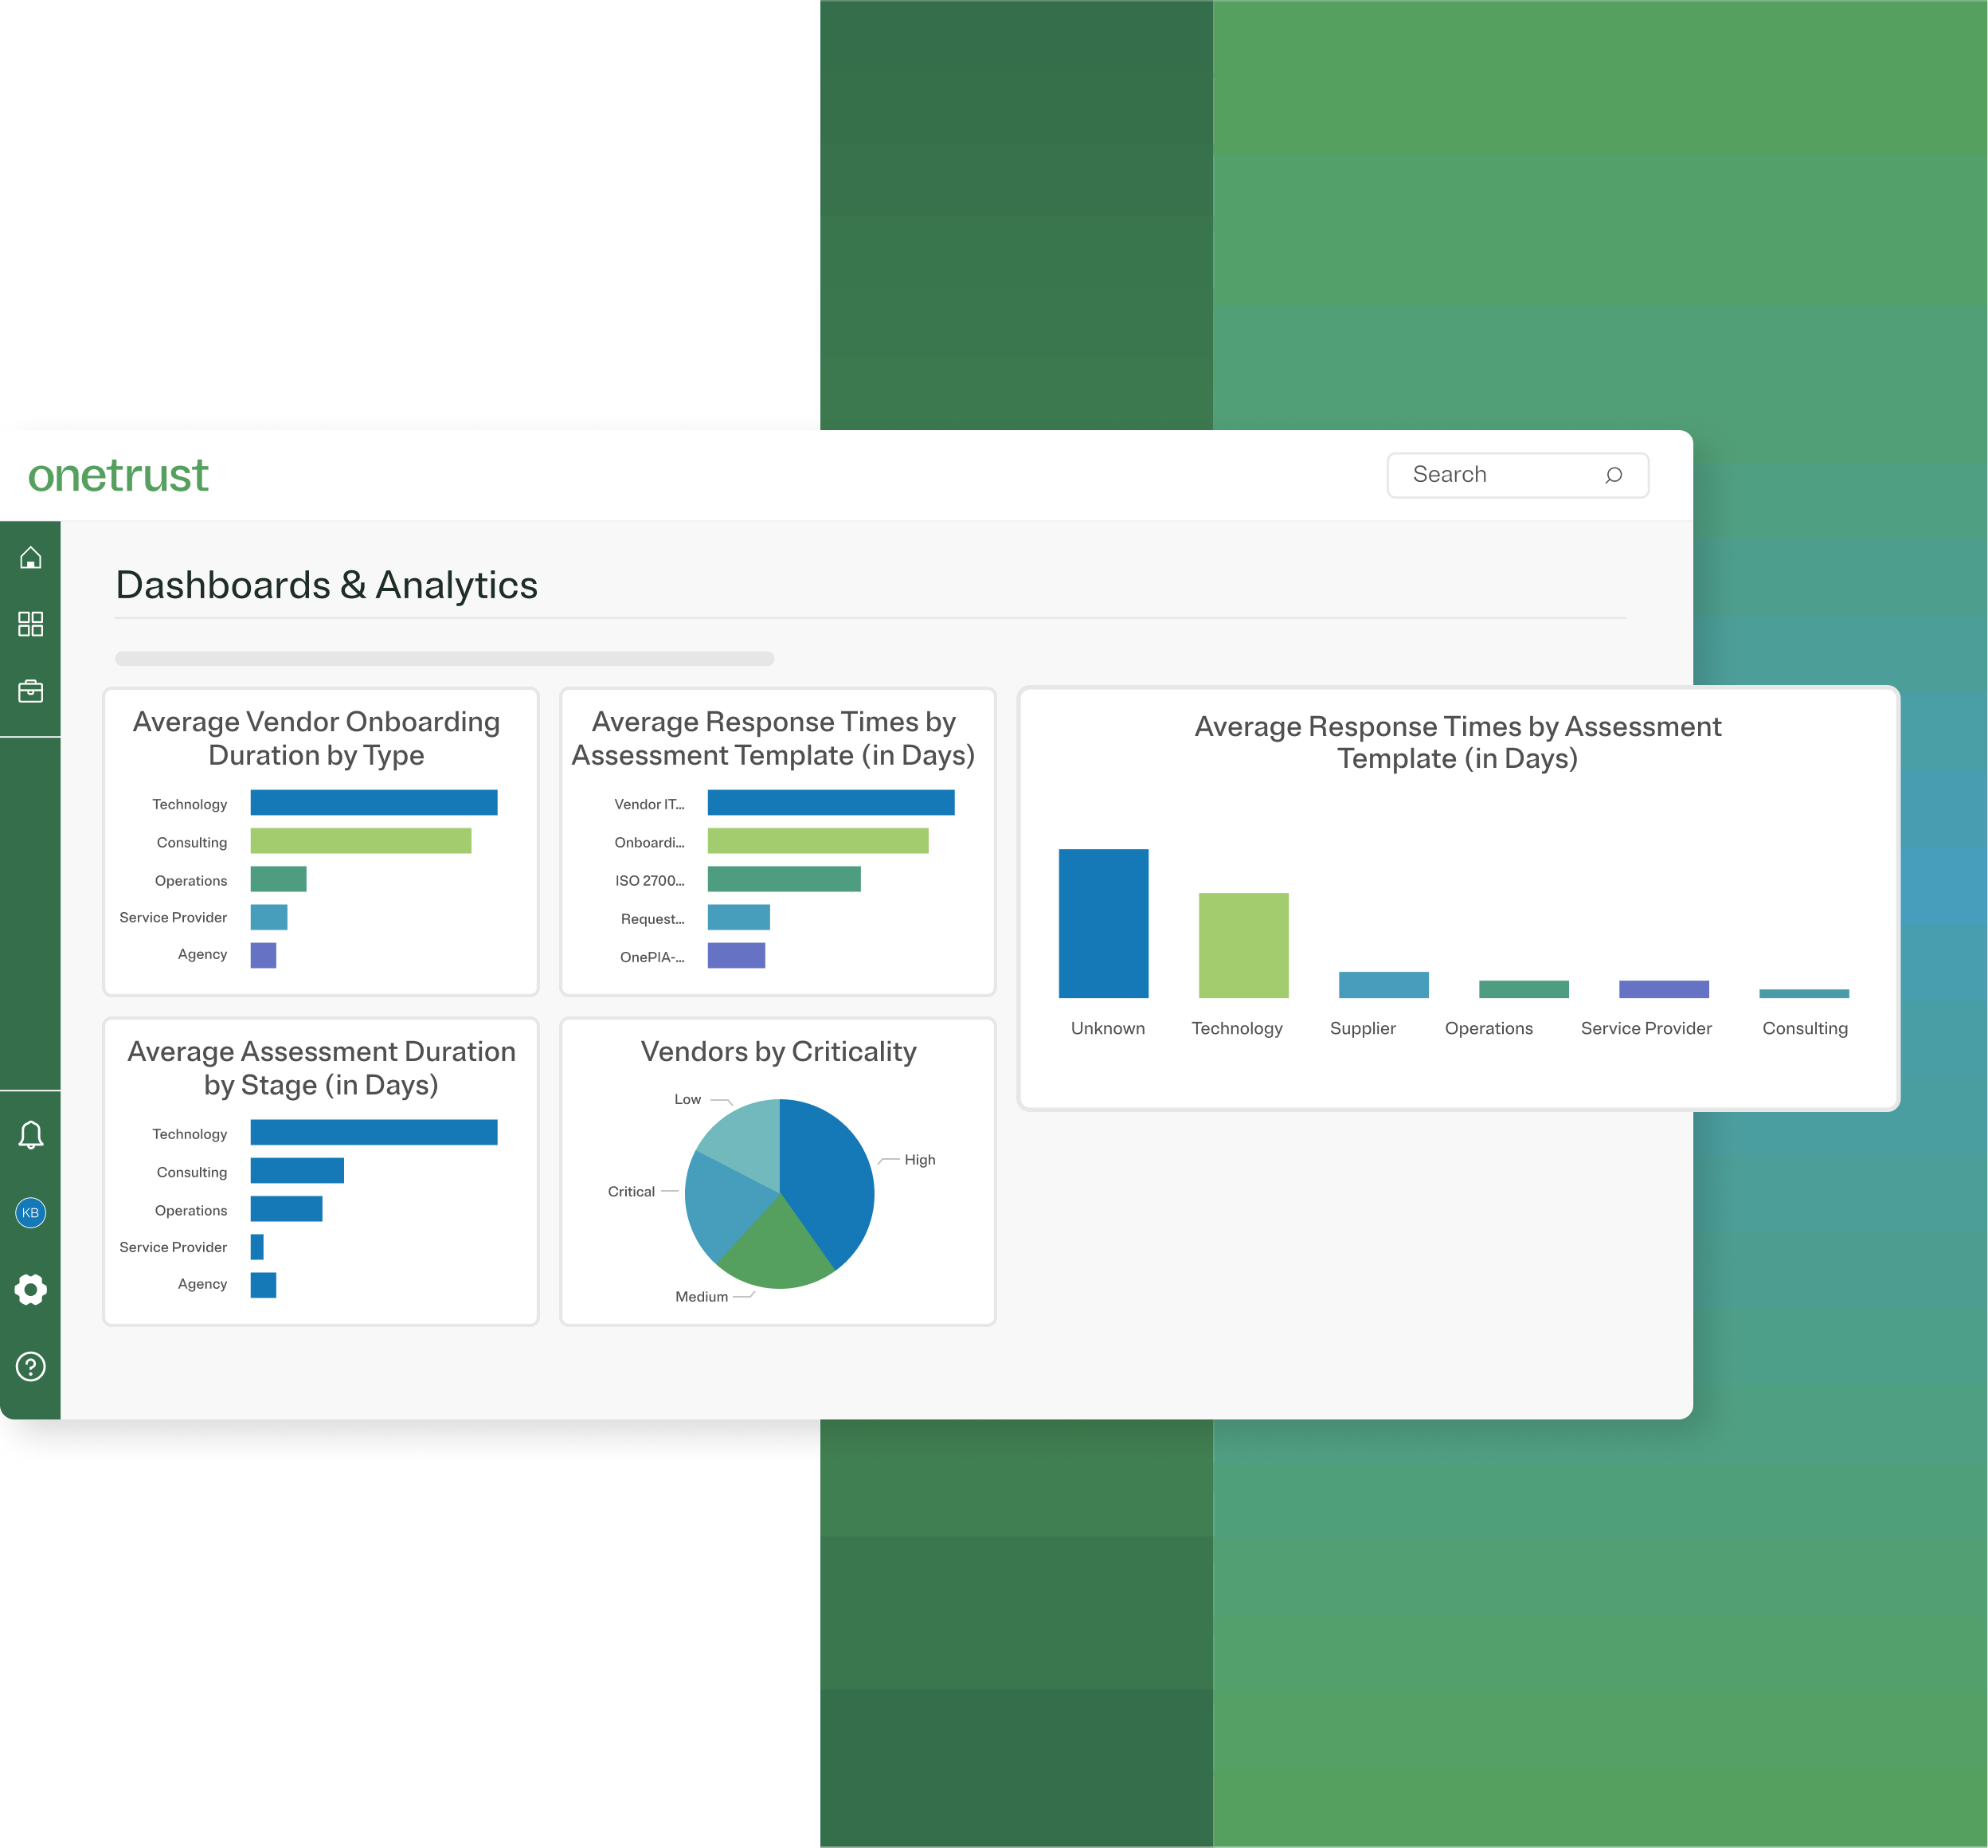Open the settings gear icon
Image resolution: width=1988 pixels, height=1848 pixels.
(x=31, y=1289)
